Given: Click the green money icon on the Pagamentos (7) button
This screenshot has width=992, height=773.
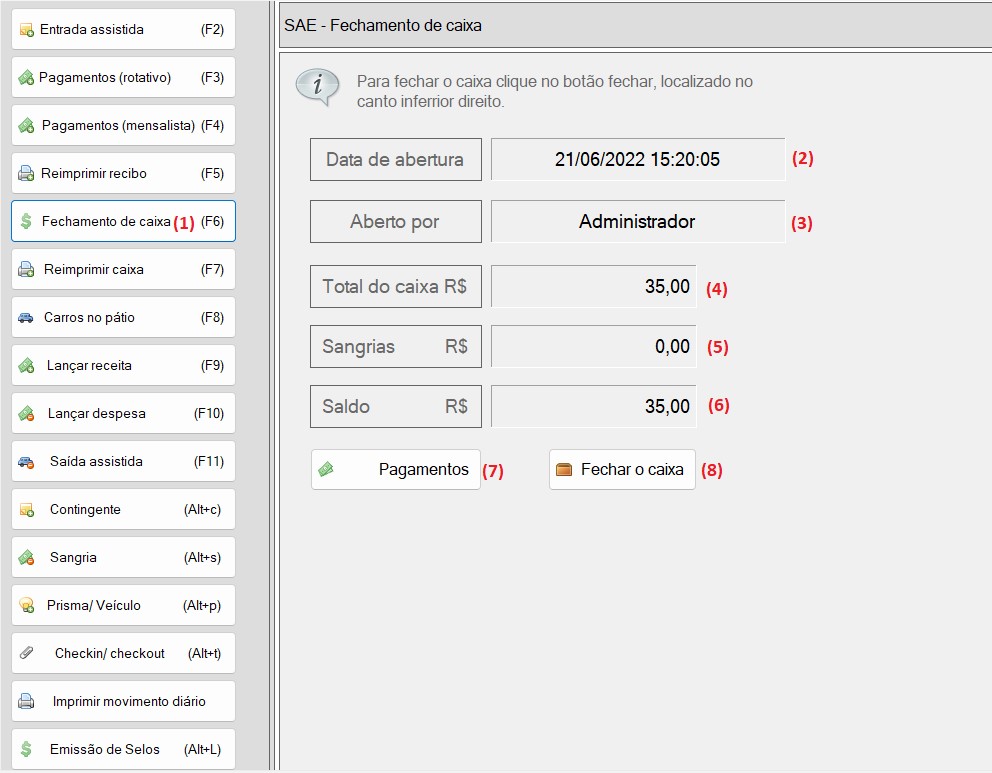Looking at the screenshot, I should pyautogui.click(x=326, y=469).
